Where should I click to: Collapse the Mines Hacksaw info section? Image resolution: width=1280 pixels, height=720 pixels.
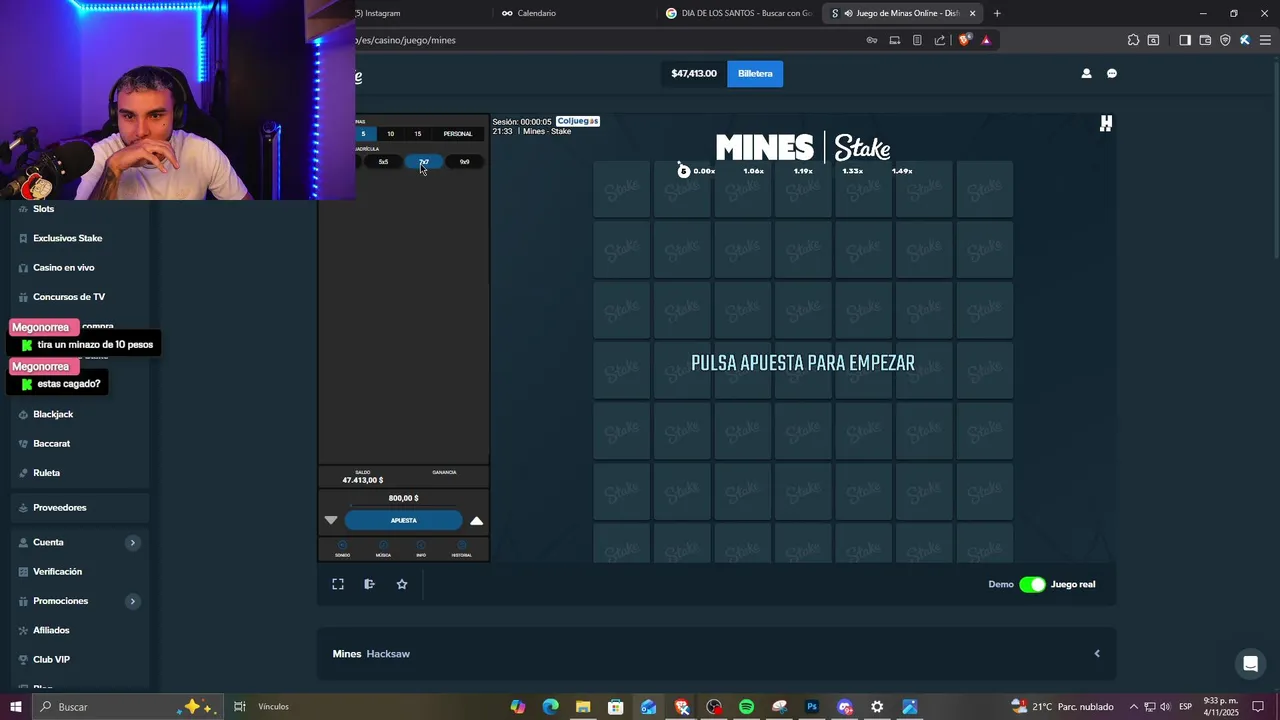(x=1097, y=654)
